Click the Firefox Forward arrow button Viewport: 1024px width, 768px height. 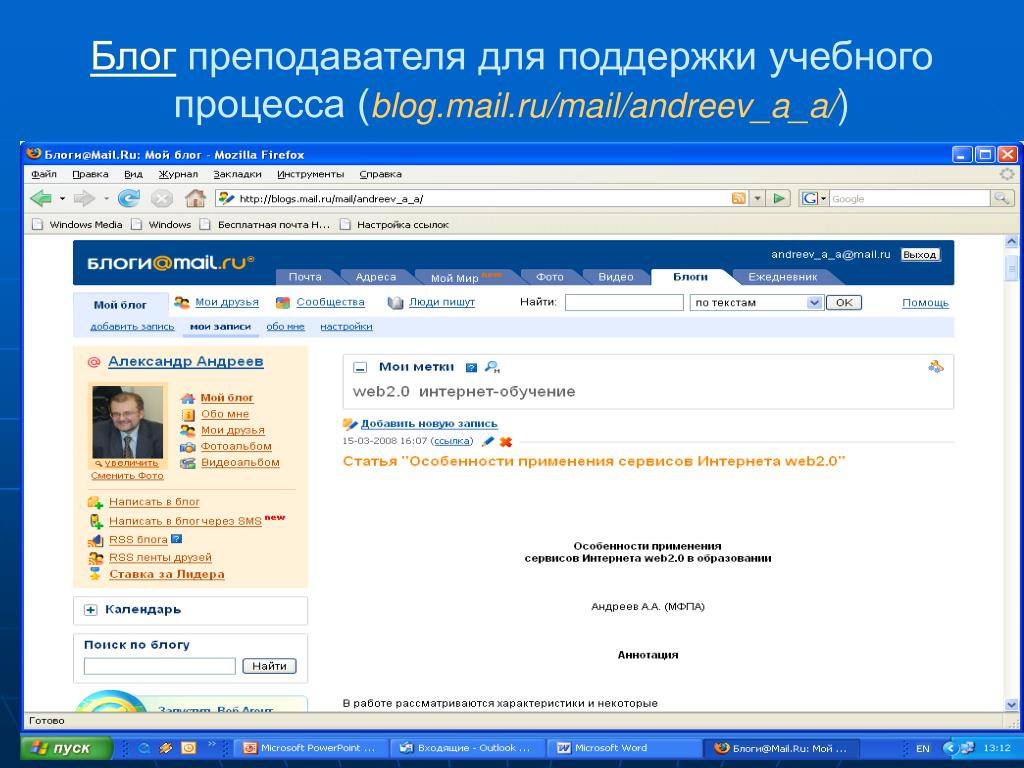[84, 199]
